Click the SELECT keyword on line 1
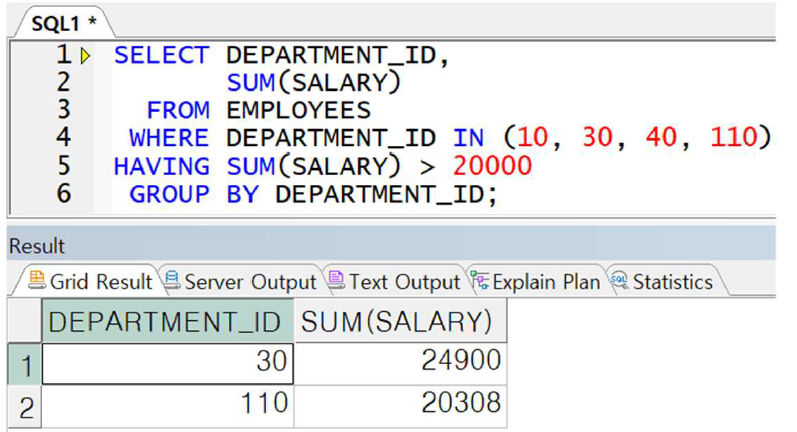The image size is (797, 432). click(x=162, y=55)
